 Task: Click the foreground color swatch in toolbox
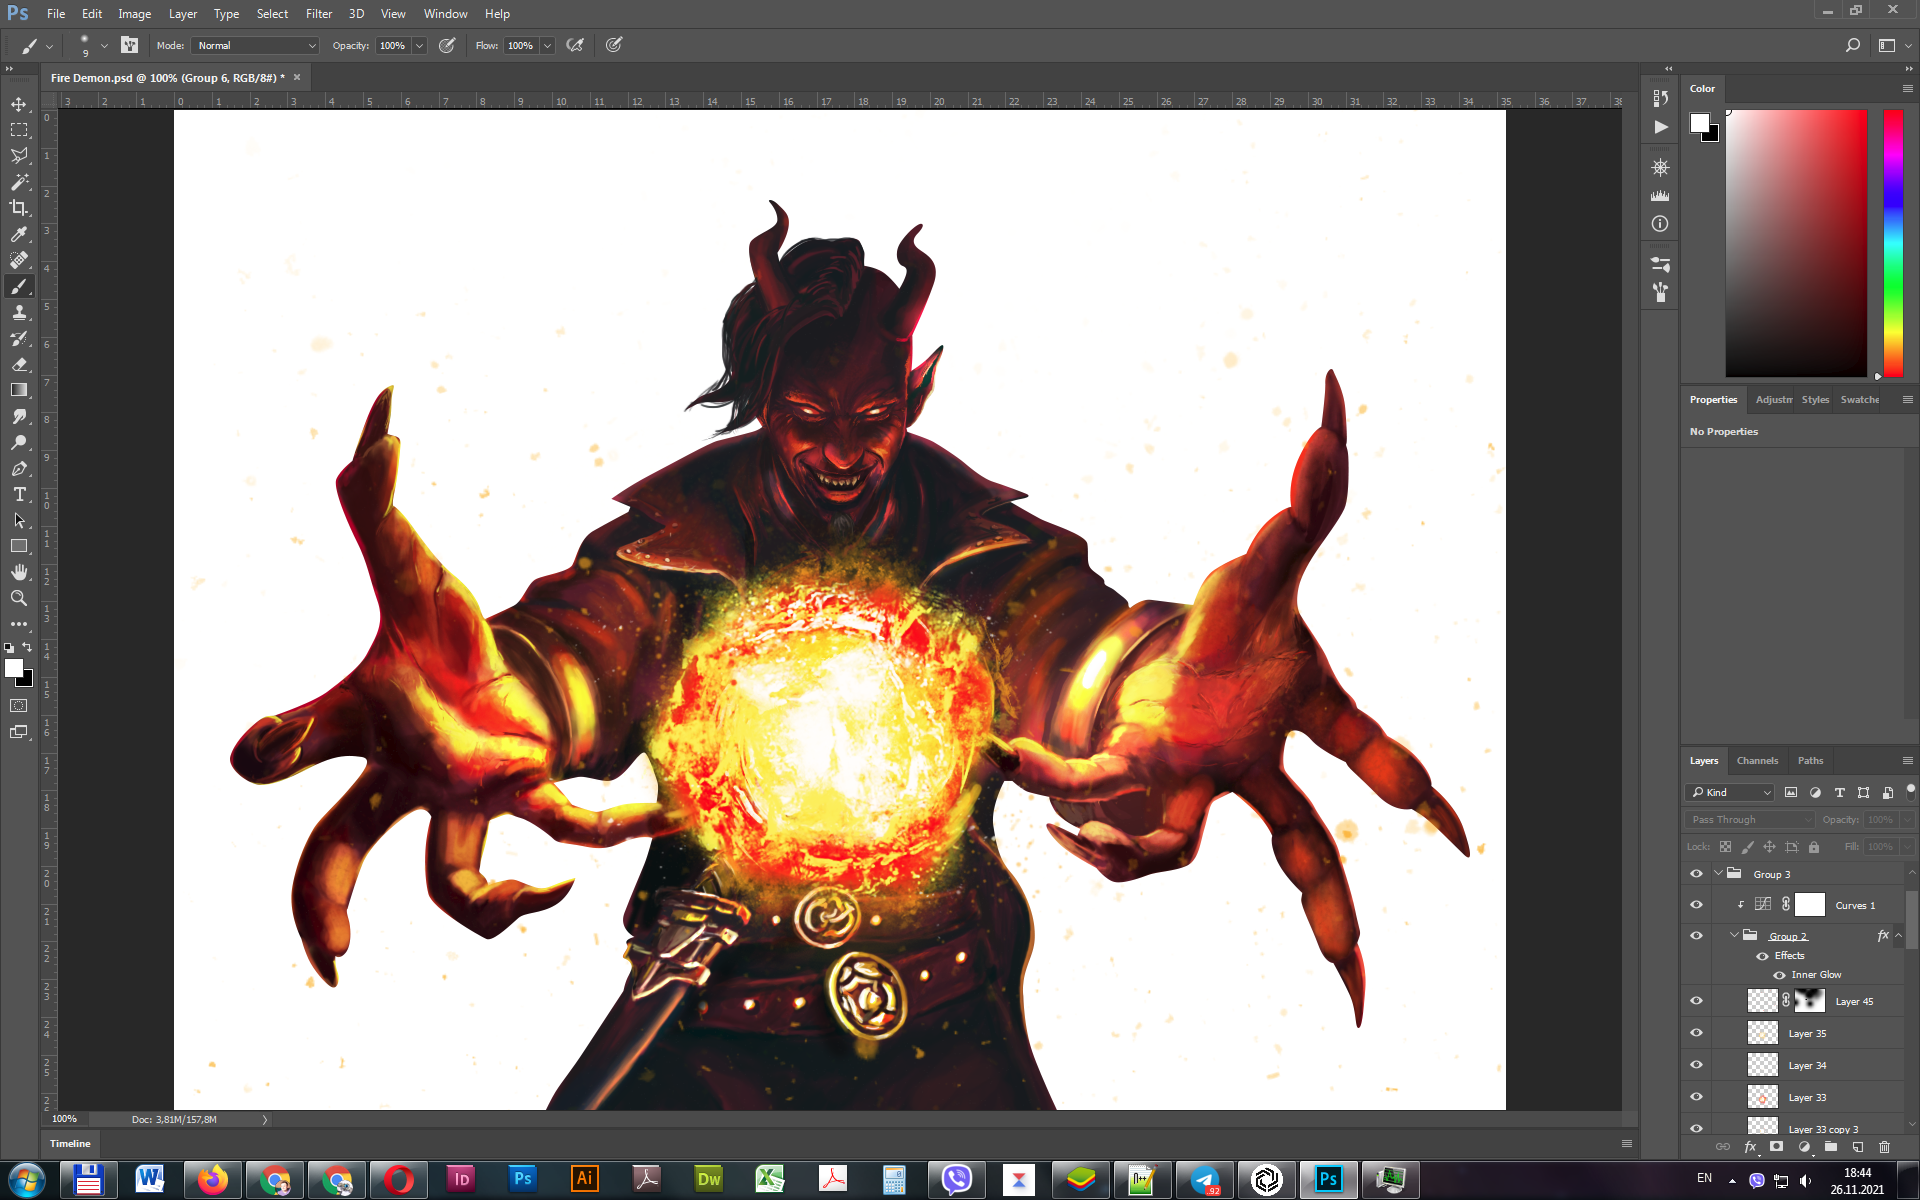(14, 668)
